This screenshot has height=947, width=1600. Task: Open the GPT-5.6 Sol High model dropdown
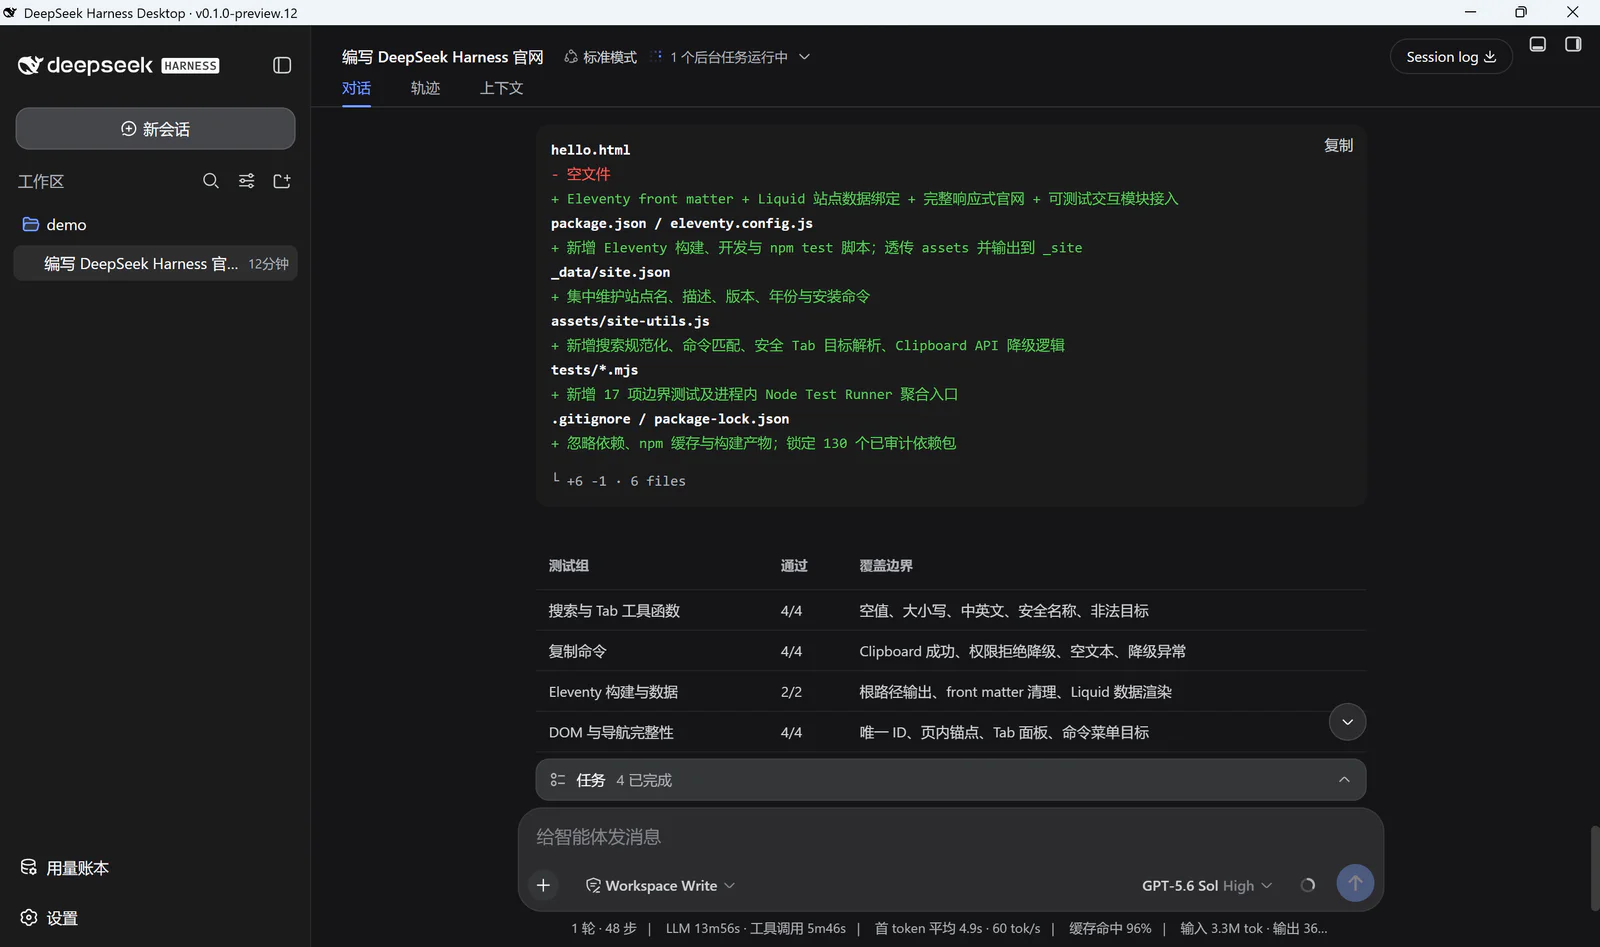1207,886
